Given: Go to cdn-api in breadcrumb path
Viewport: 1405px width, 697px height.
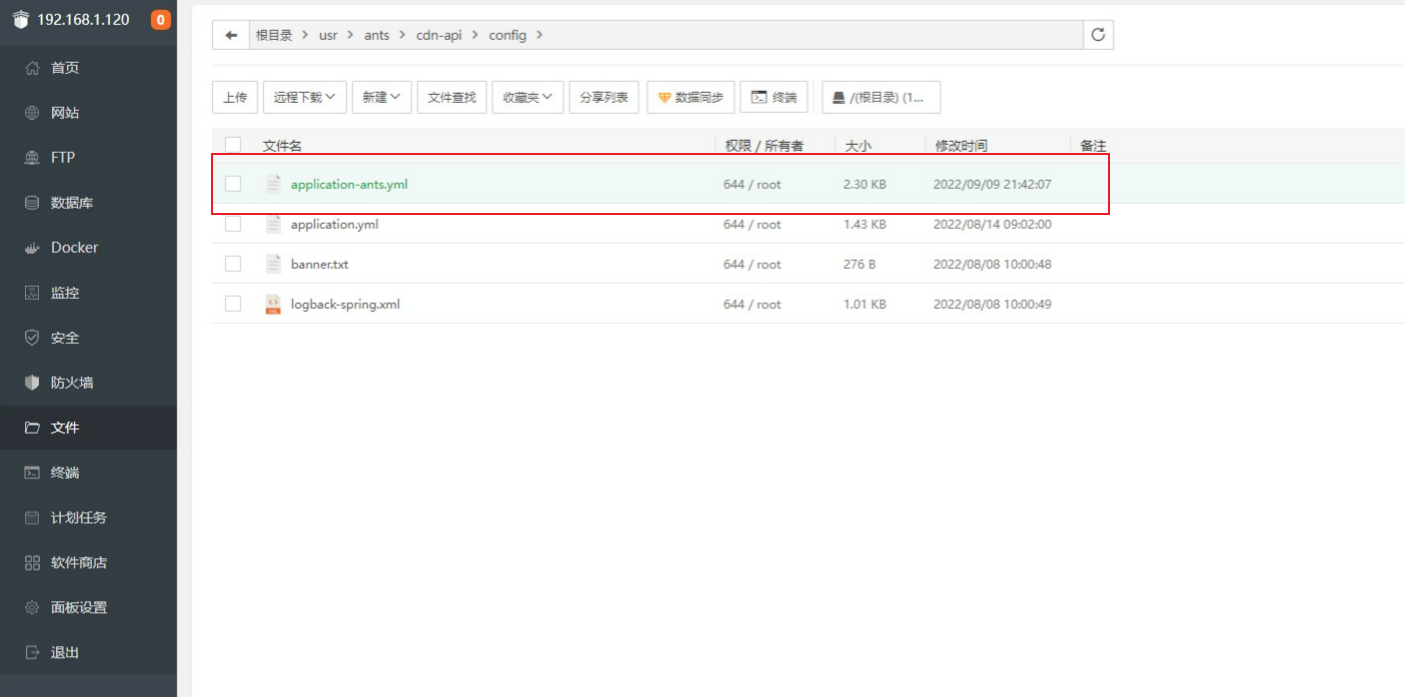Looking at the screenshot, I should tap(439, 35).
